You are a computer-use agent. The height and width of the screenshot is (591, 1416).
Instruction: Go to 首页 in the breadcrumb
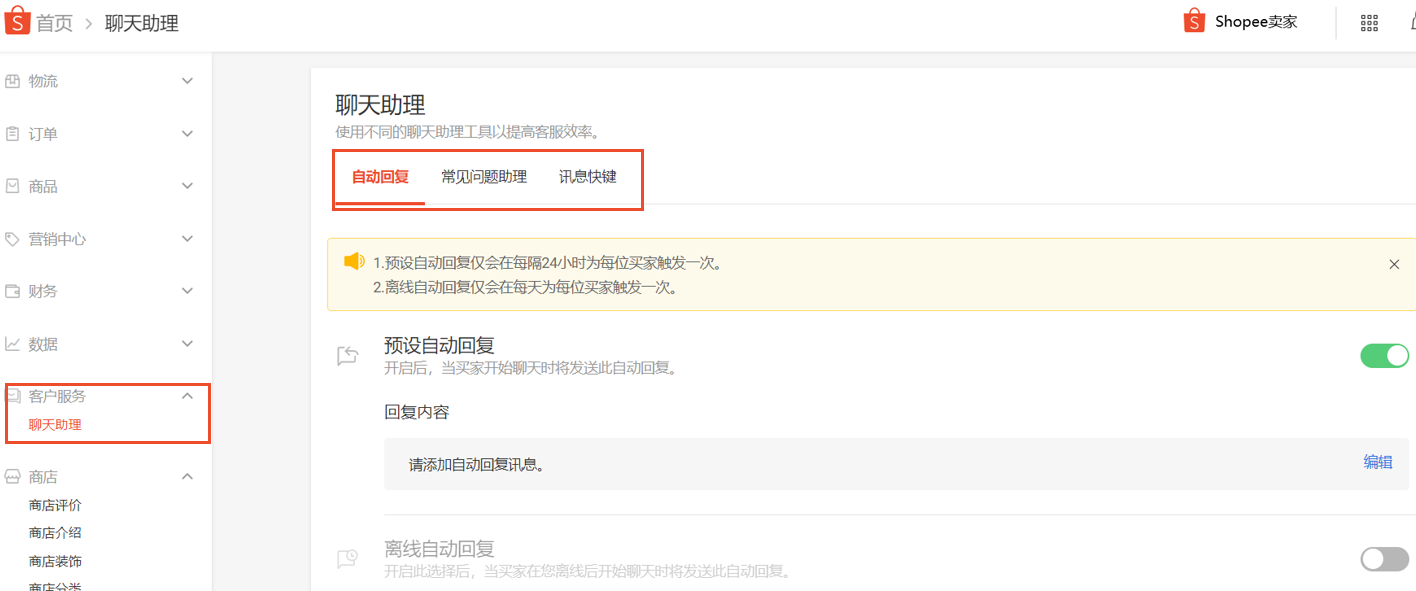(x=55, y=23)
